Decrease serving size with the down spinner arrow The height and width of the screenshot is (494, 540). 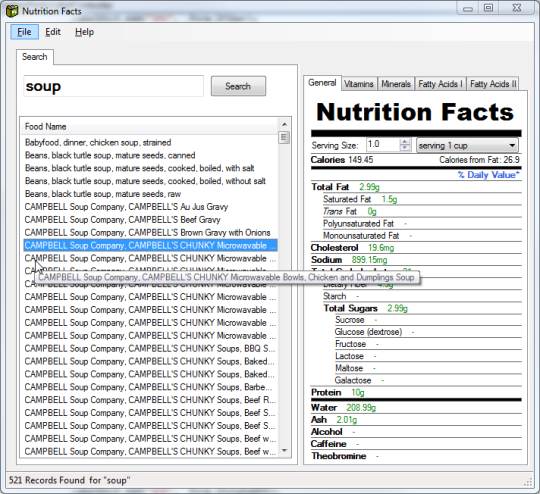(405, 148)
